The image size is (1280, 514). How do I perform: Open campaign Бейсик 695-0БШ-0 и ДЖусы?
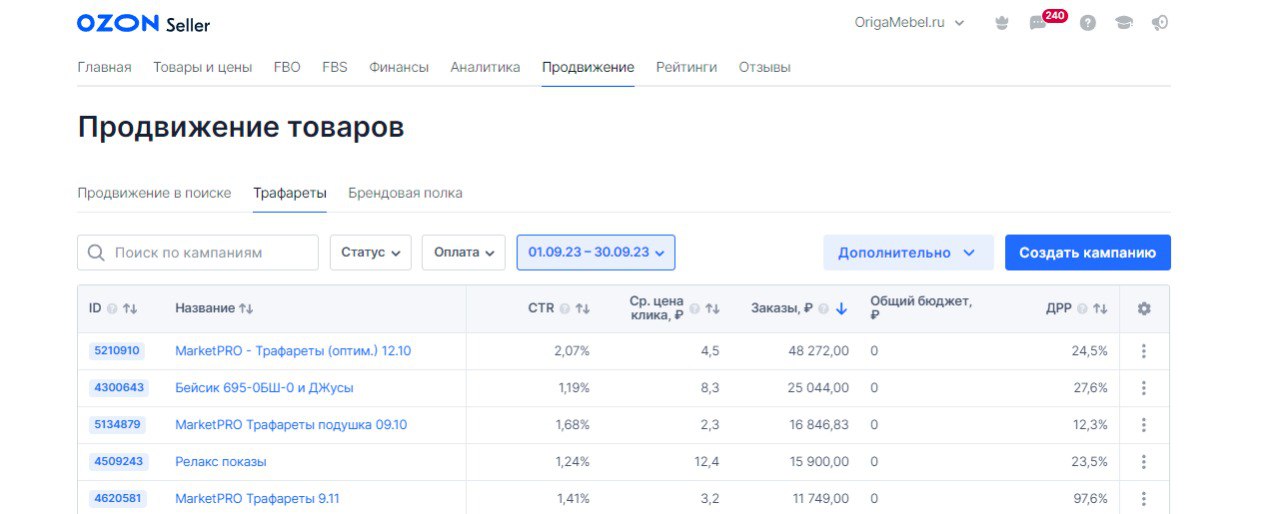click(x=264, y=388)
